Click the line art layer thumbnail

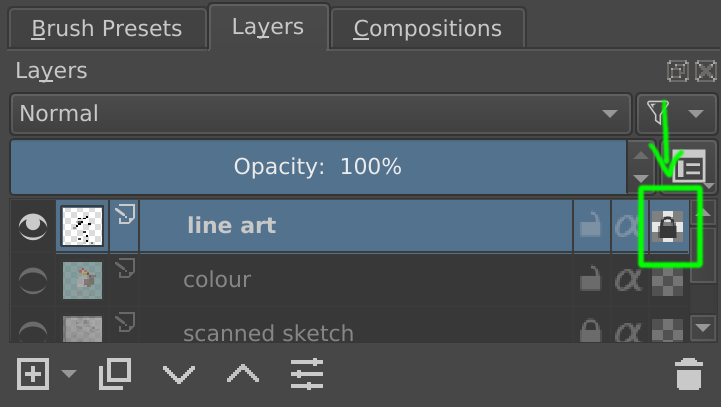83,226
